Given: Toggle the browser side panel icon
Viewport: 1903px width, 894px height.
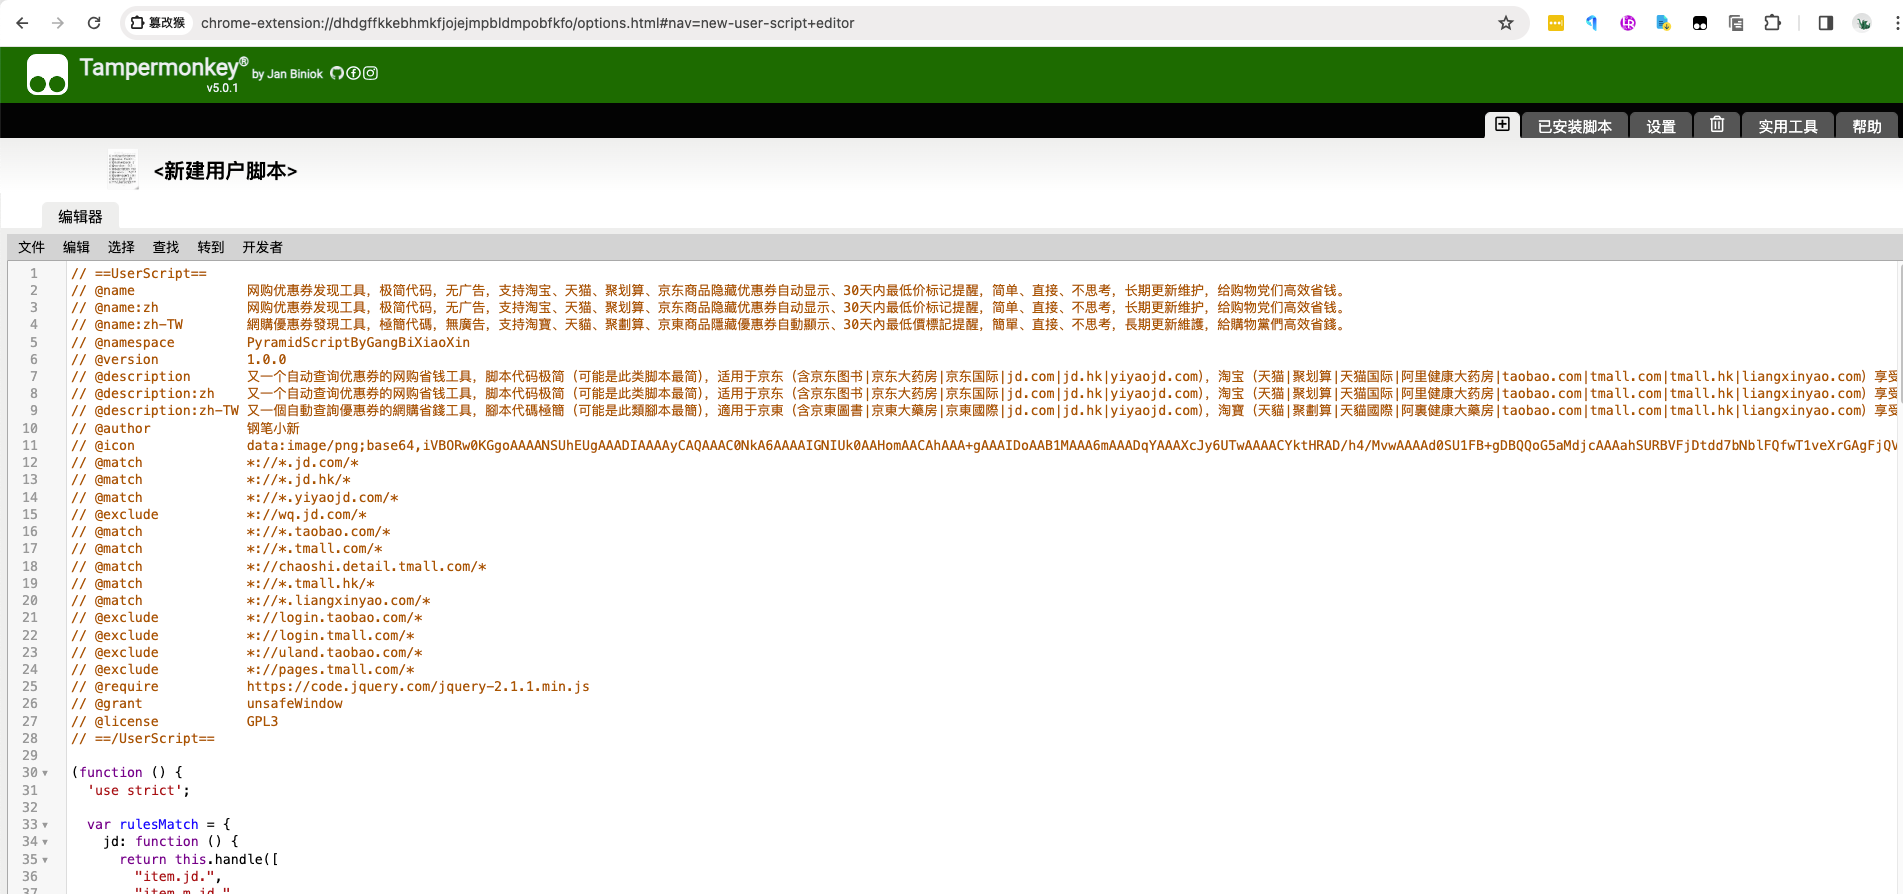Looking at the screenshot, I should pyautogui.click(x=1825, y=23).
